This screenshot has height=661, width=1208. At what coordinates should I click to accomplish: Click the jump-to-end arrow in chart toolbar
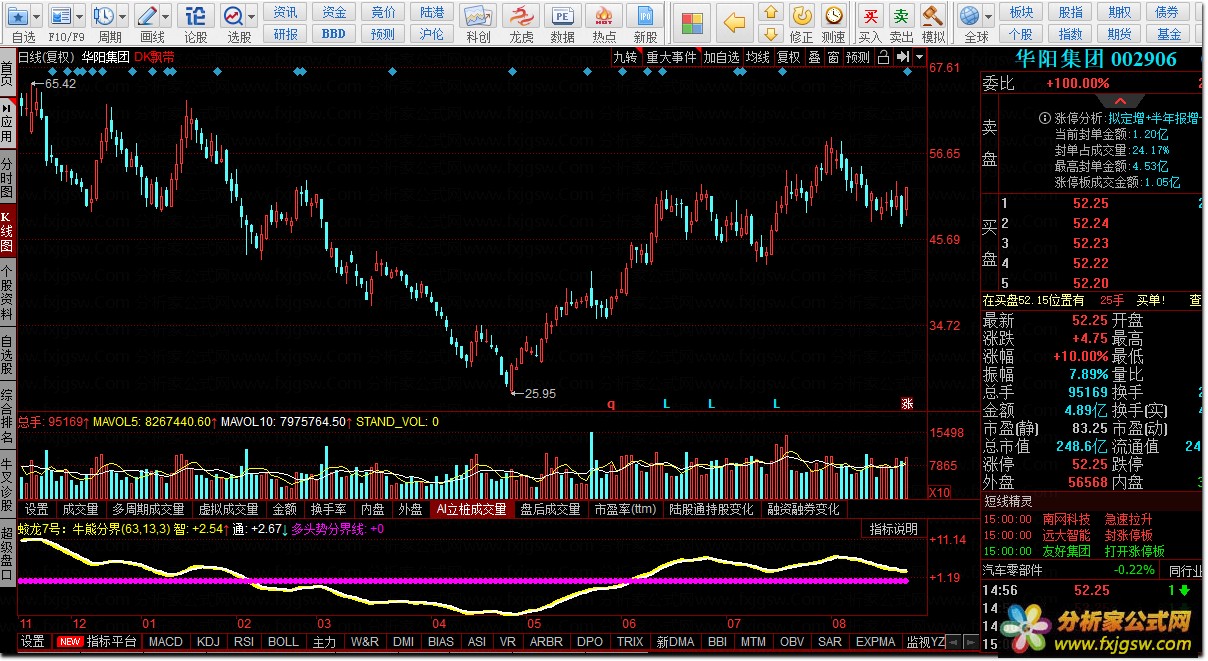pos(902,57)
